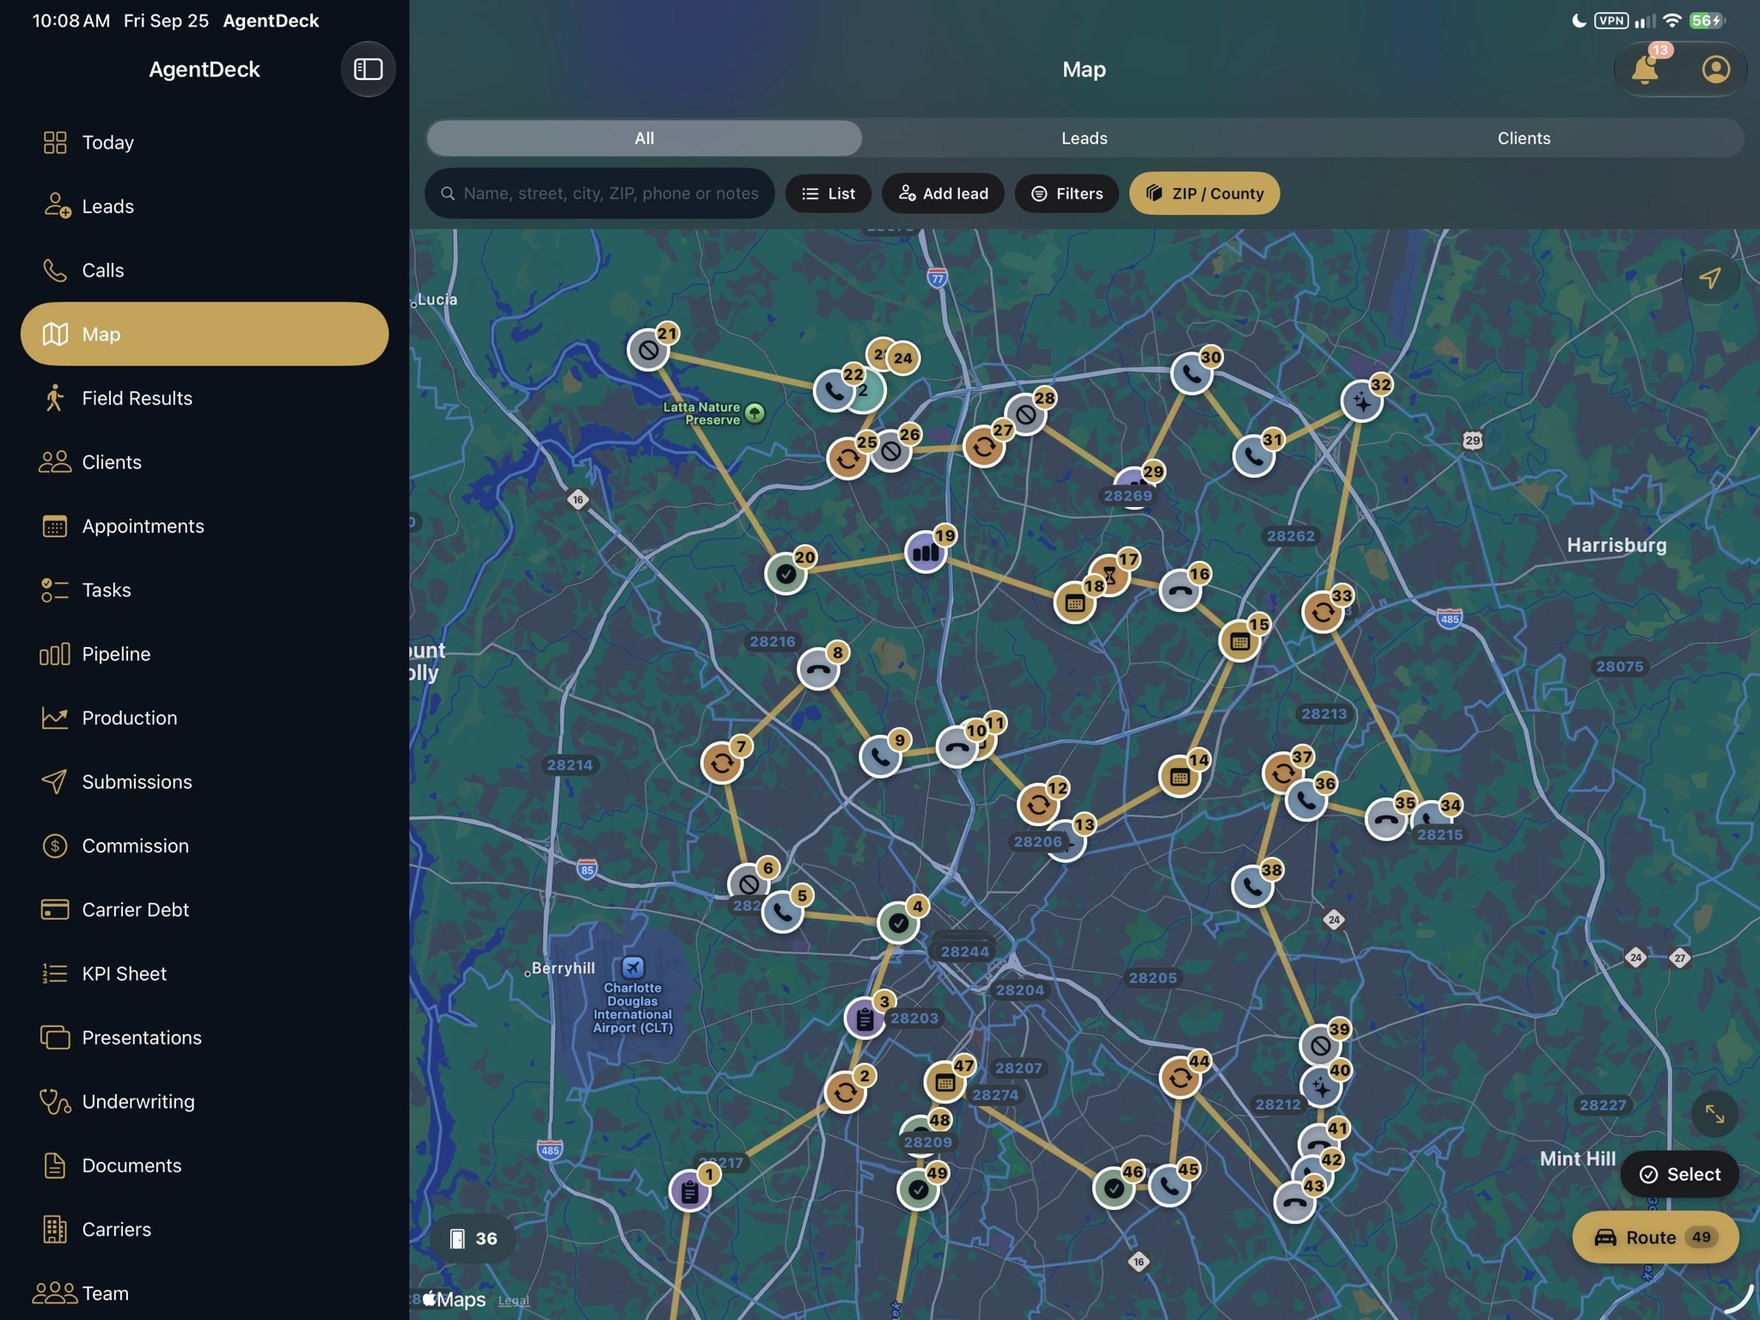The width and height of the screenshot is (1760, 1320).
Task: Select map pin number 21
Action: point(649,349)
